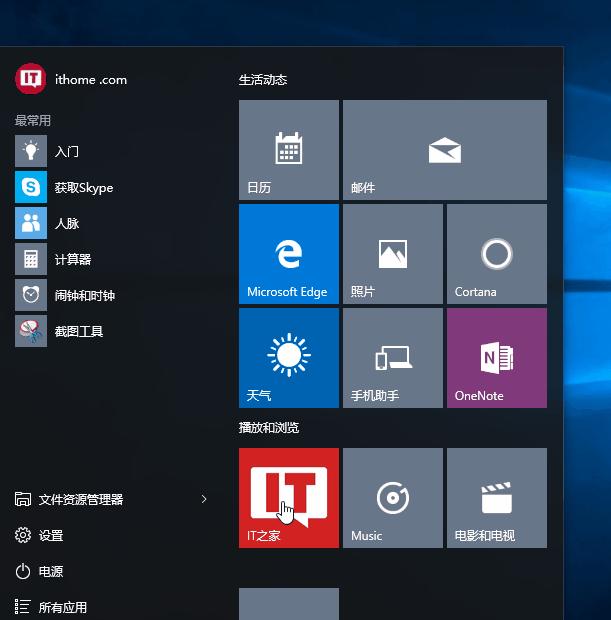611x620 pixels.
Task: Open the Movies & TV (电影和电视) tile
Action: pos(497,498)
